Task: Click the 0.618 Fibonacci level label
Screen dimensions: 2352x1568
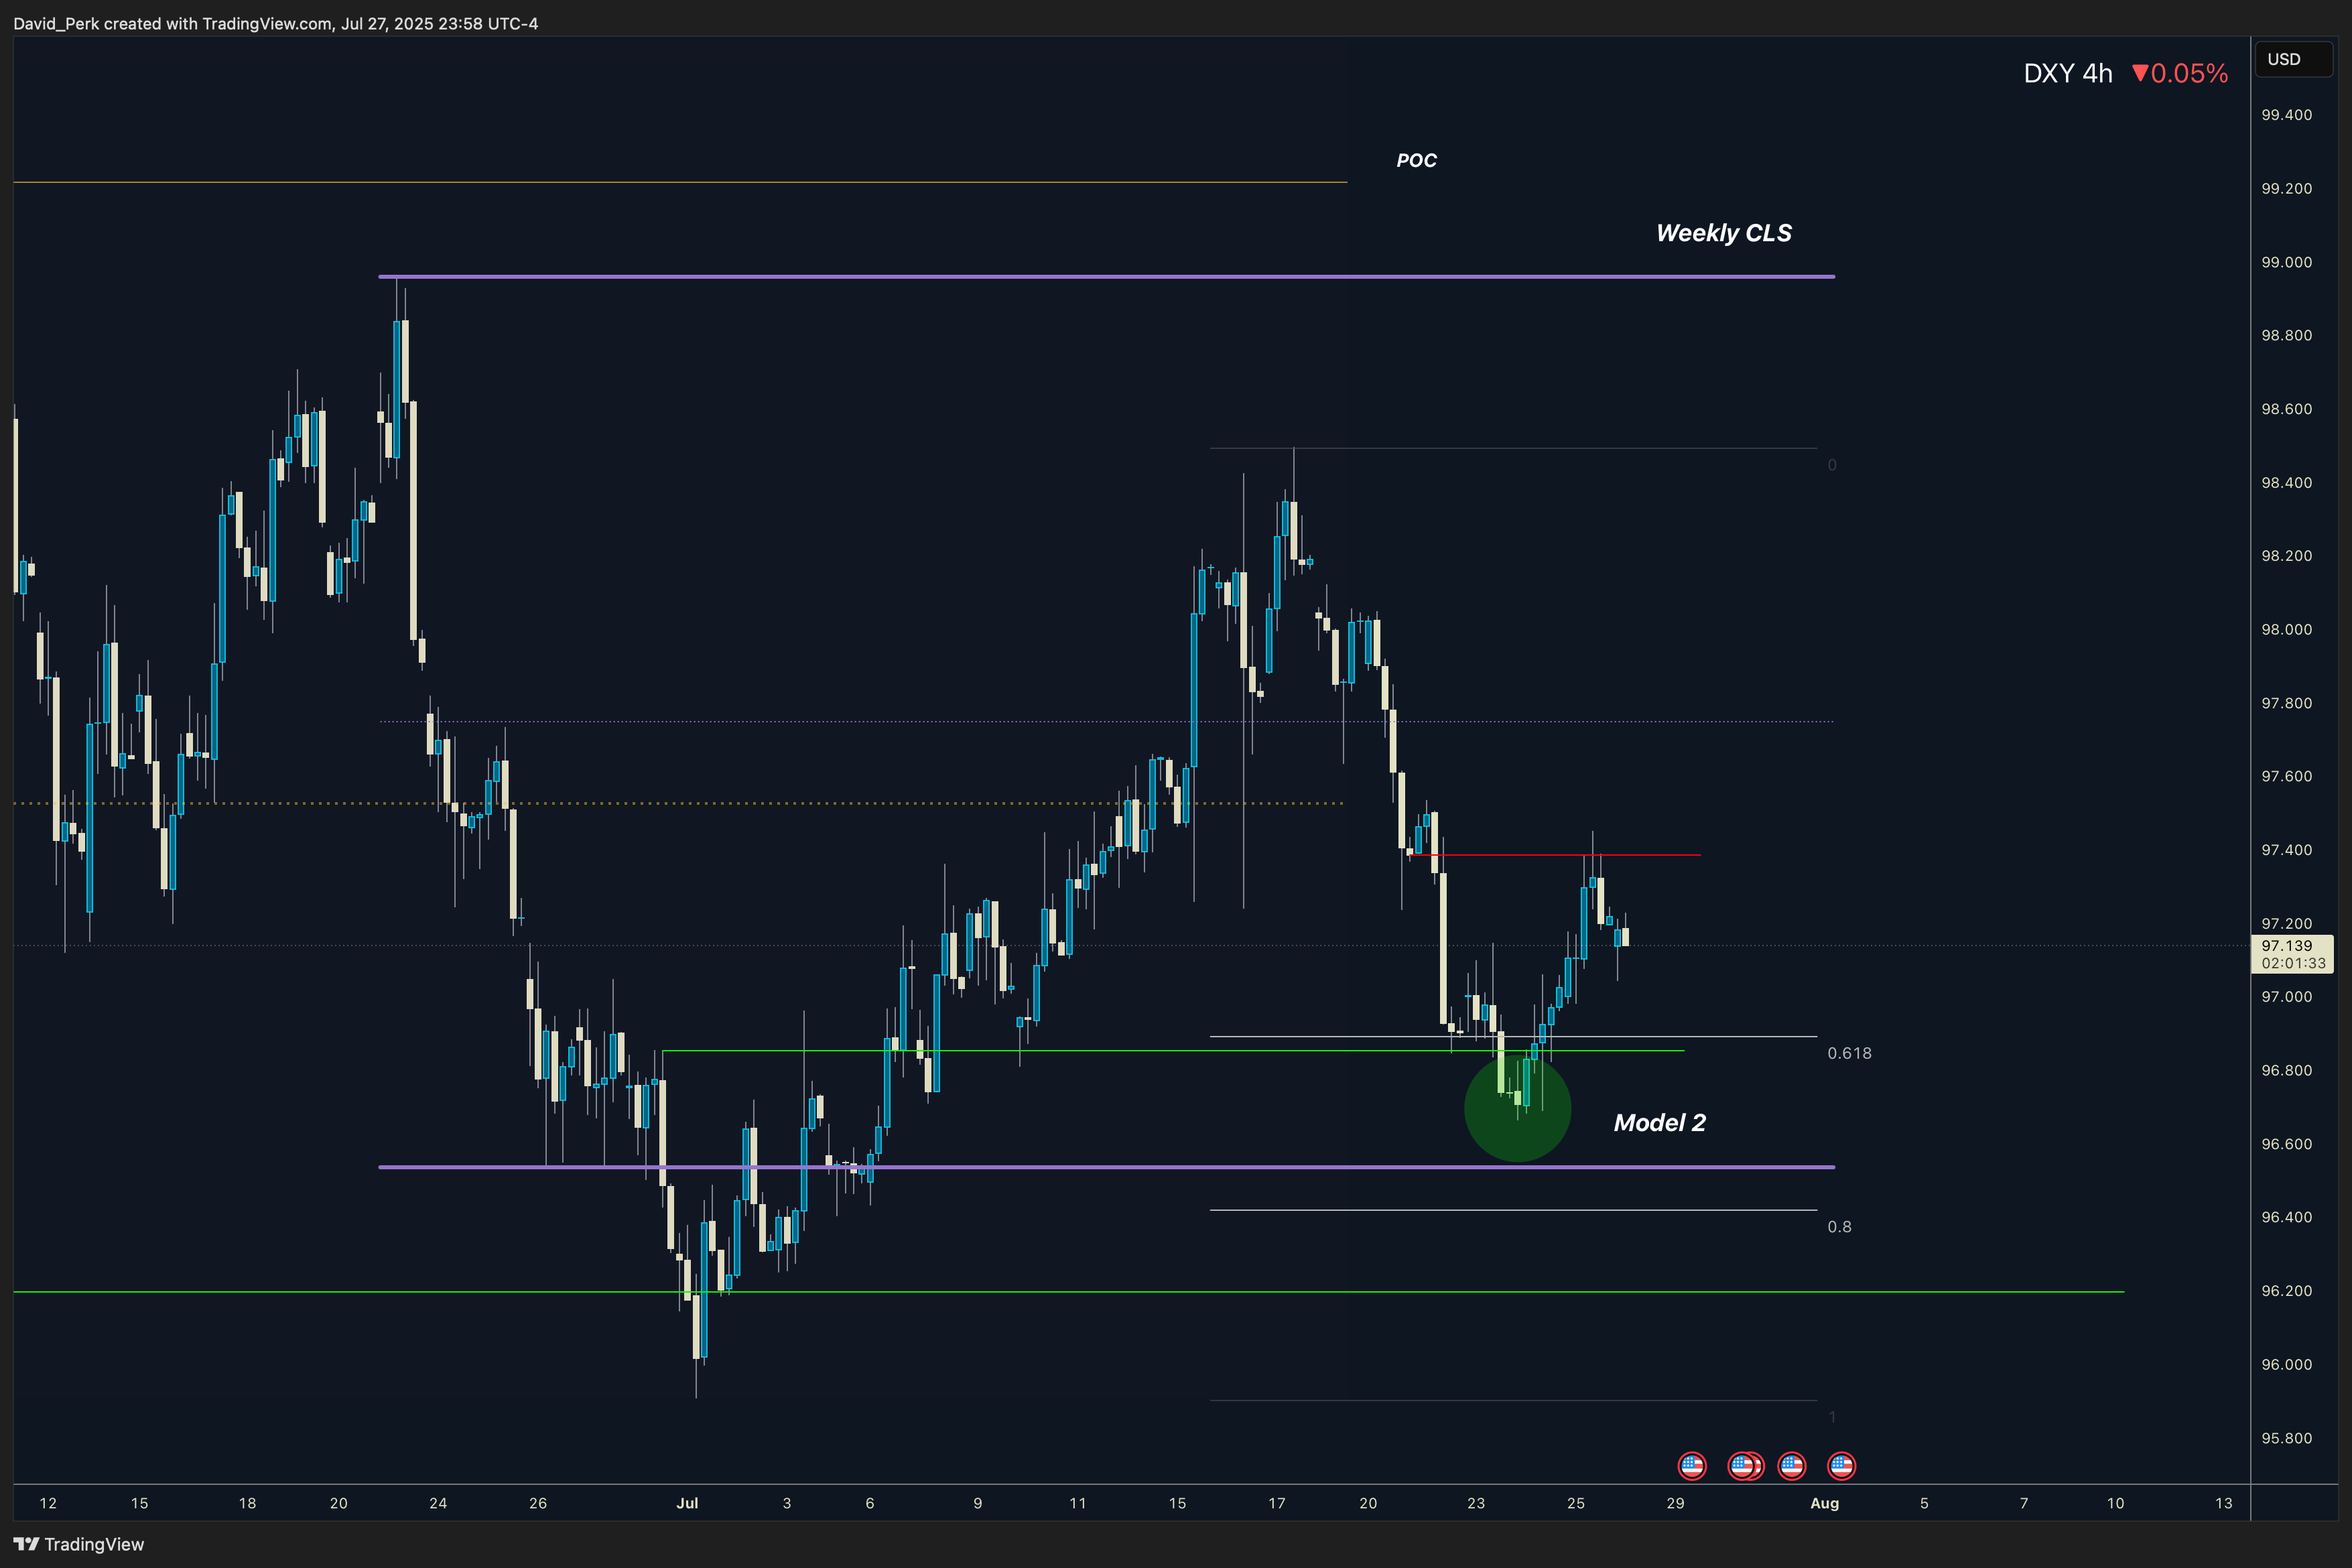Action: pyautogui.click(x=1849, y=1053)
